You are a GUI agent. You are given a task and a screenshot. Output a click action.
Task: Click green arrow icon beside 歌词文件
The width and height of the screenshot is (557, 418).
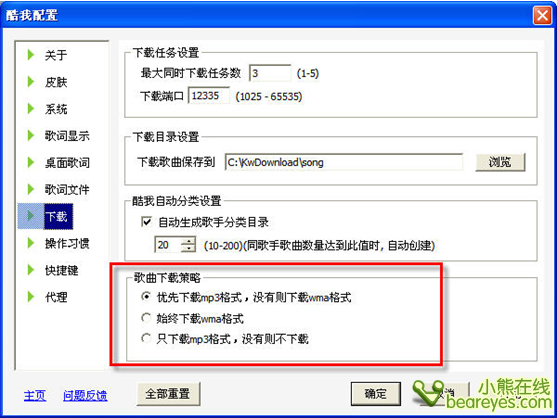pyautogui.click(x=31, y=189)
